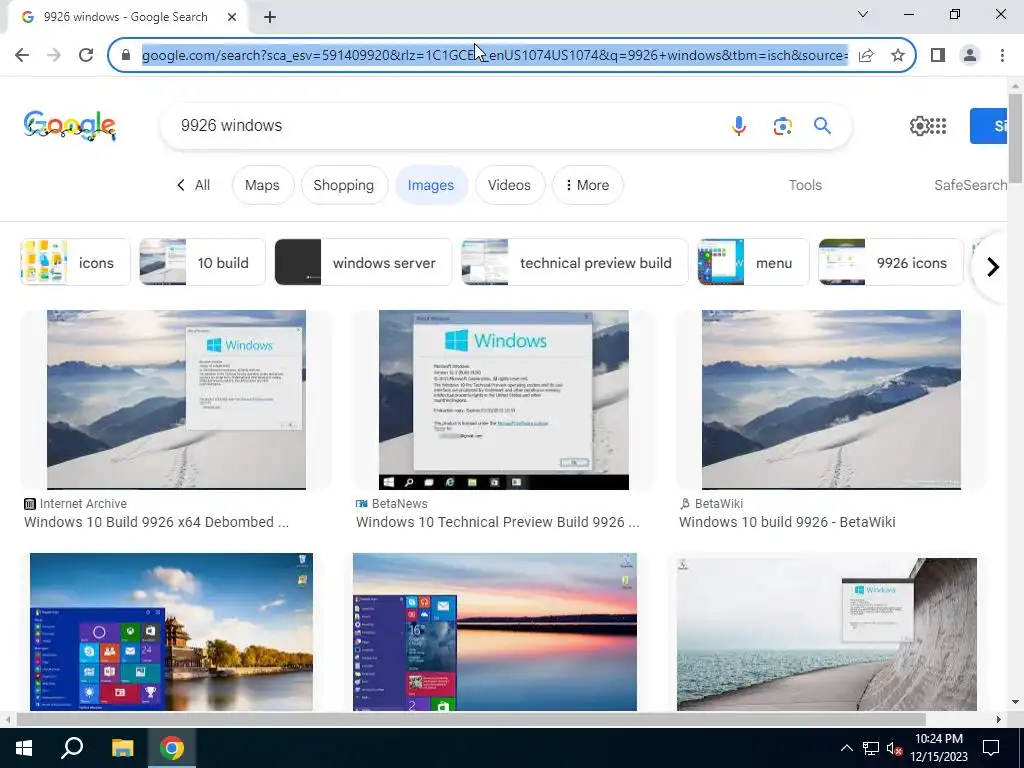Open taskbar search
Screen dimensions: 1024x768
[x=72, y=748]
